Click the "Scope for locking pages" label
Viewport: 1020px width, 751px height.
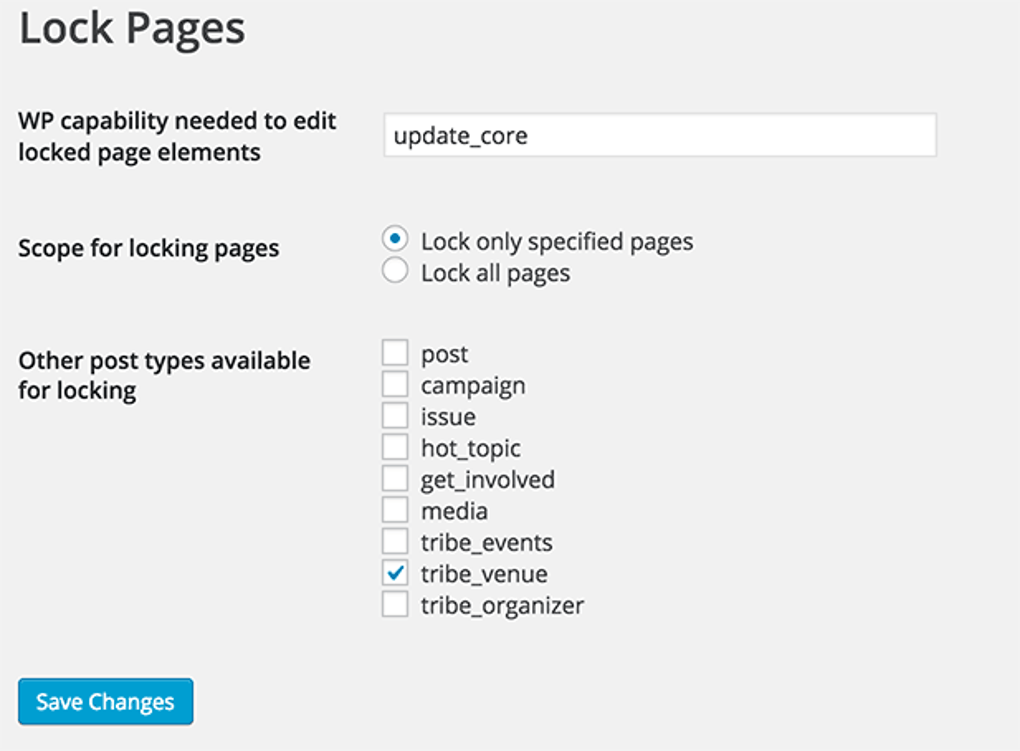click(x=148, y=248)
